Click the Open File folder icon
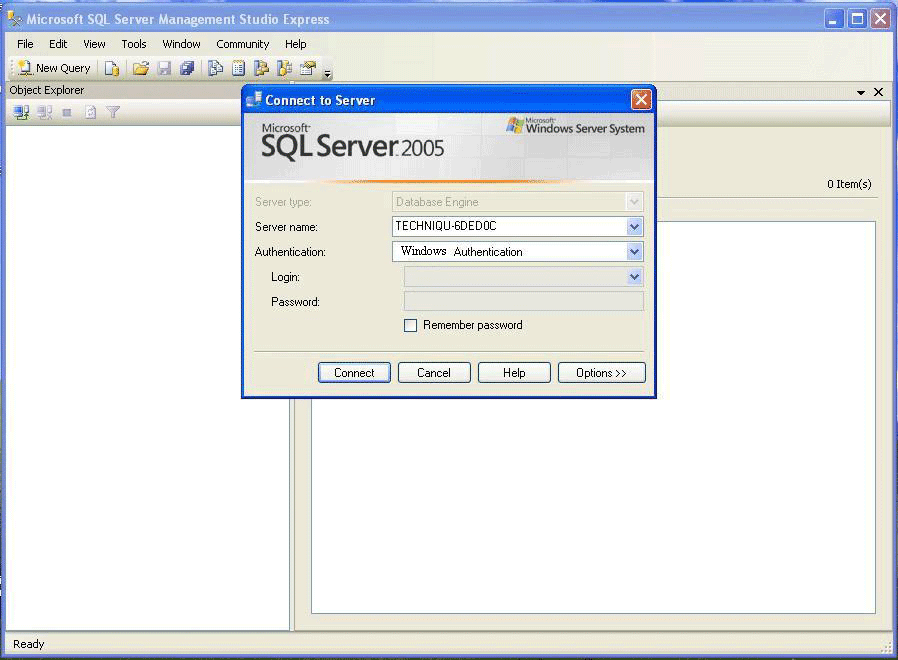Screen dimensions: 898x660 tap(141, 68)
